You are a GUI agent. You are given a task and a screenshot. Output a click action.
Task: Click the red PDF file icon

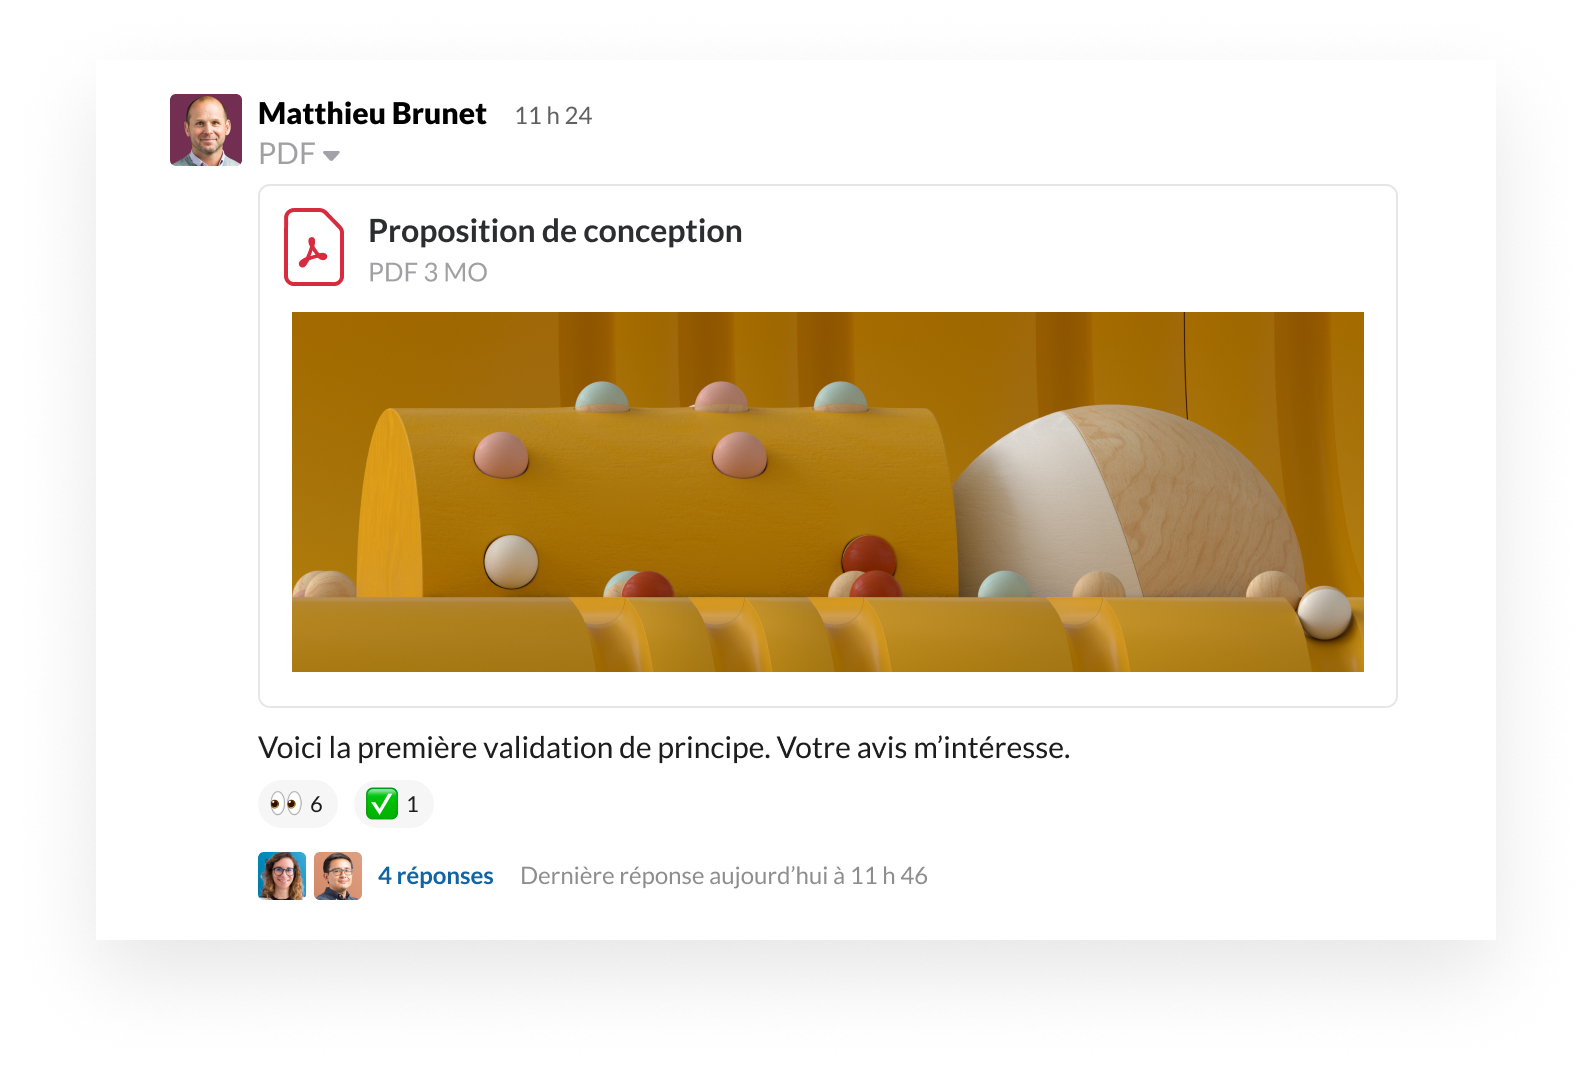tap(314, 247)
